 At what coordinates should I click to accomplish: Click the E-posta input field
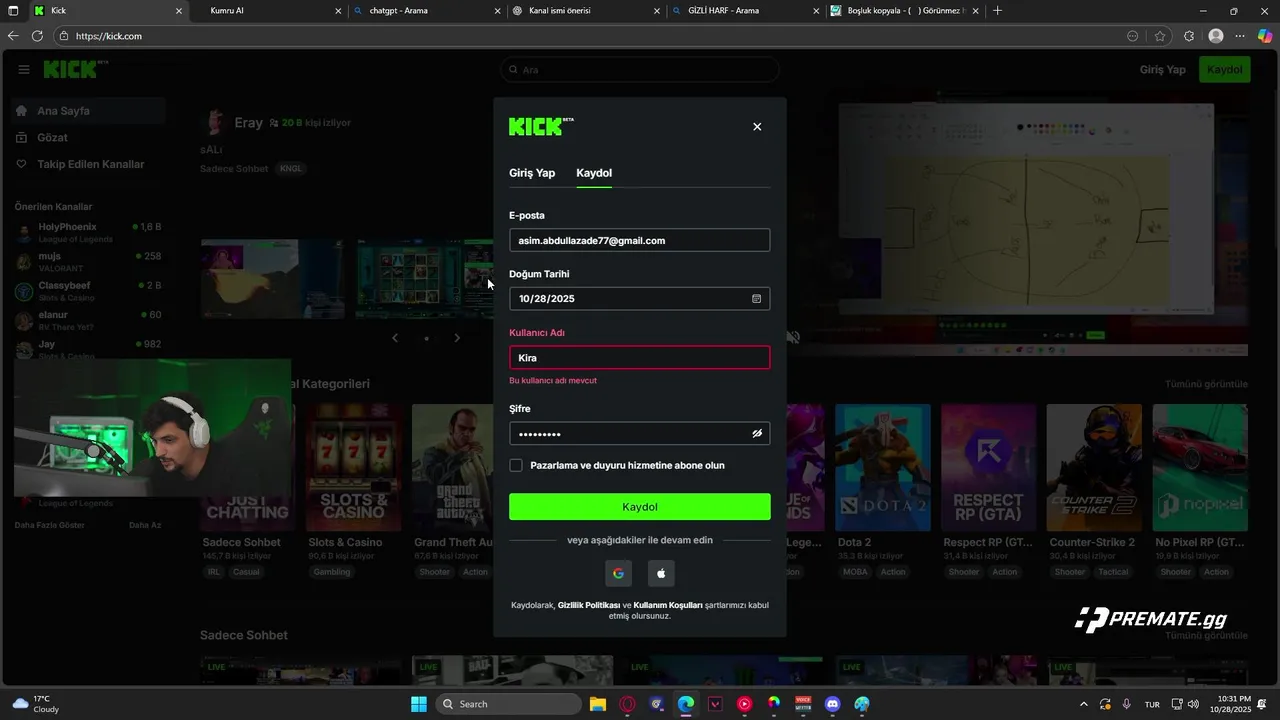coord(640,240)
